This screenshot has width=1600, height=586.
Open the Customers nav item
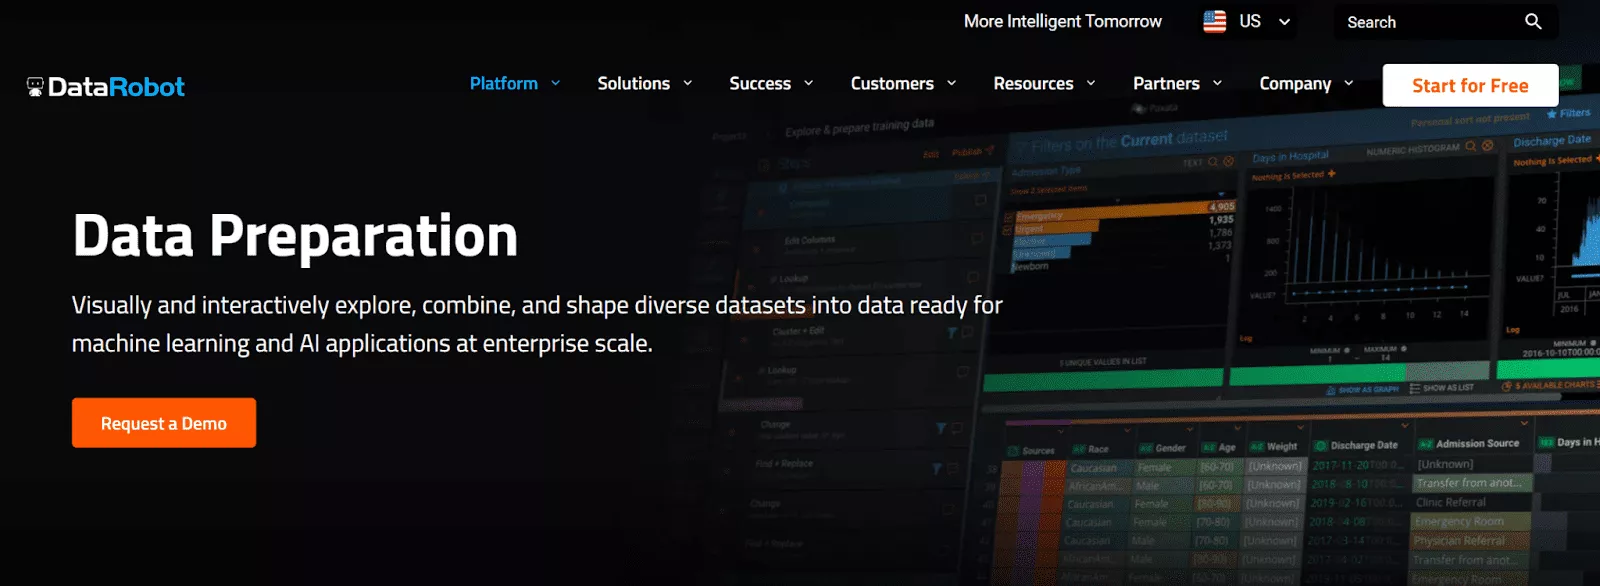click(x=892, y=84)
